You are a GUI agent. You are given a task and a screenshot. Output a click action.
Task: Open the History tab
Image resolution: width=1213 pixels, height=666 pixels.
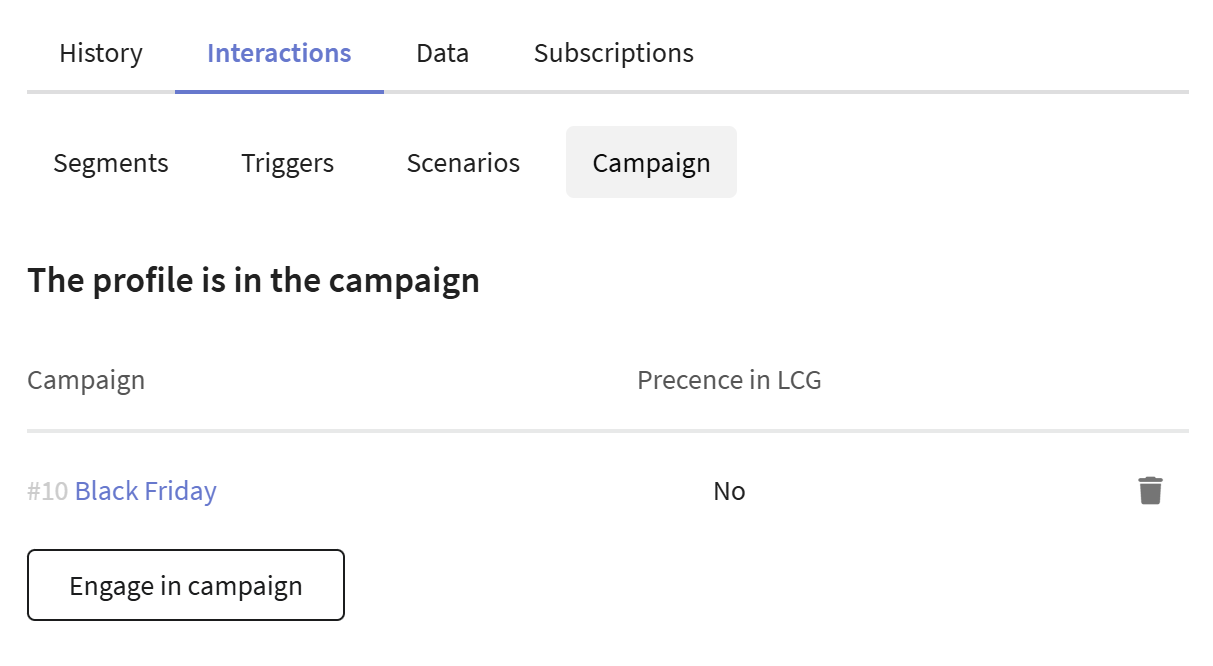(x=101, y=53)
